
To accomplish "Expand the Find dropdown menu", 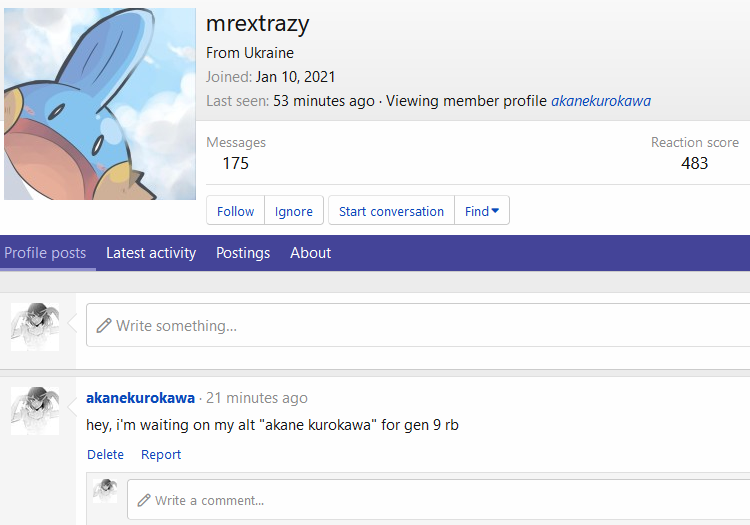I will coord(487,211).
